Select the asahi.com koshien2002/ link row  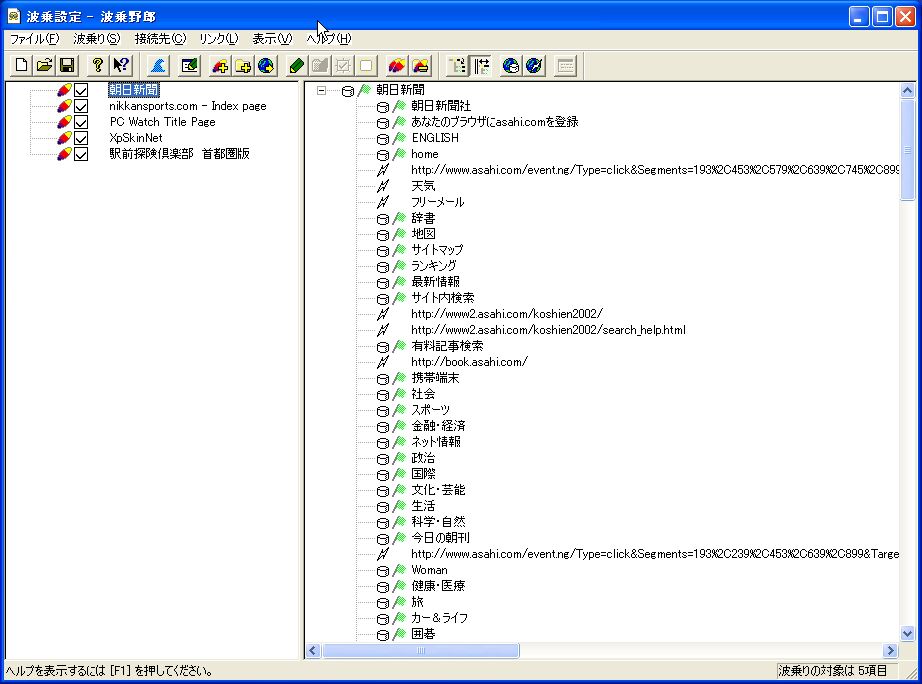(x=507, y=314)
